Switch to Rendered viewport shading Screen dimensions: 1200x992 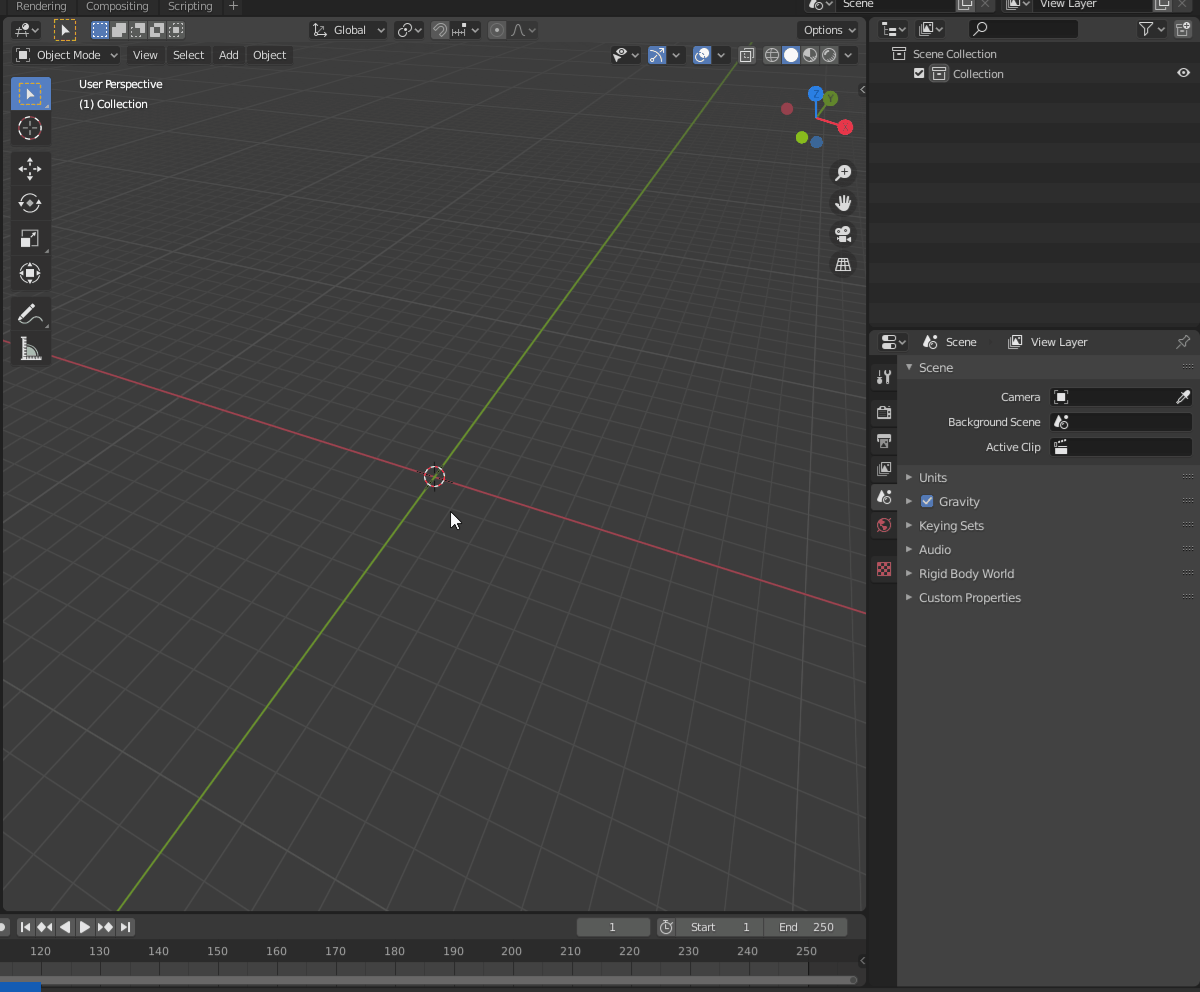click(x=829, y=55)
